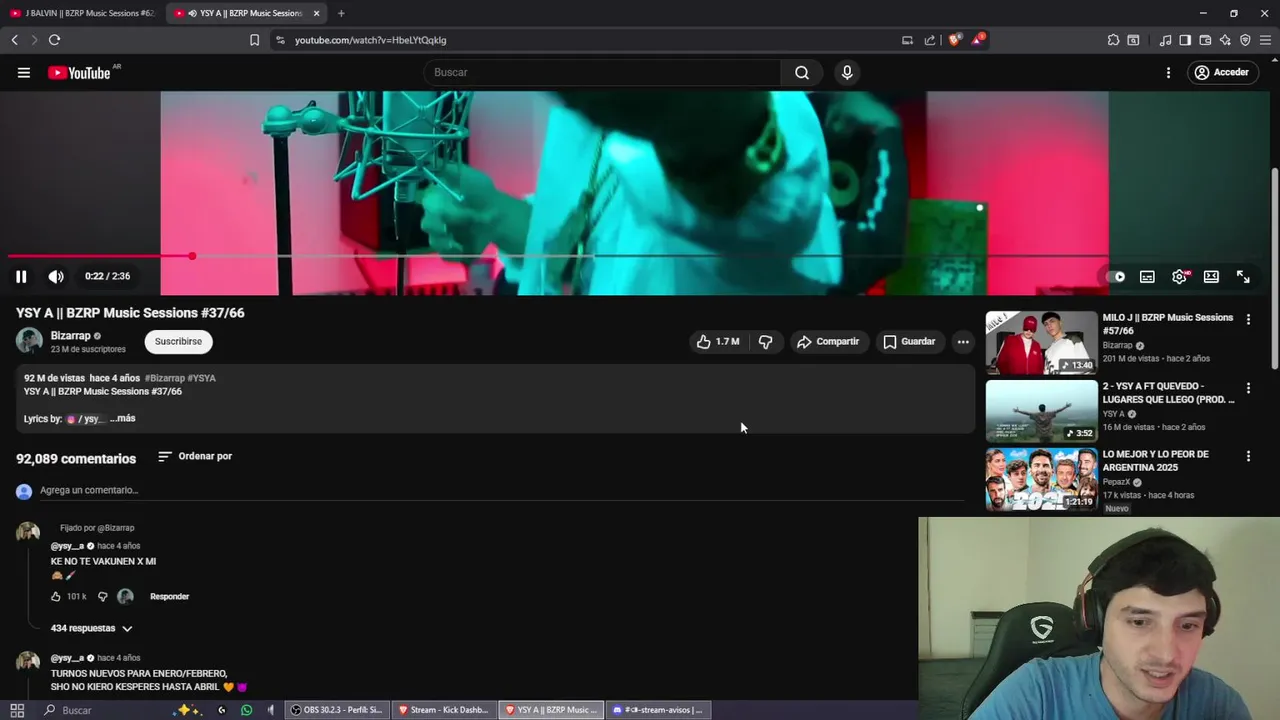Open a new browser tab
Image resolution: width=1280 pixels, height=720 pixels.
click(341, 13)
